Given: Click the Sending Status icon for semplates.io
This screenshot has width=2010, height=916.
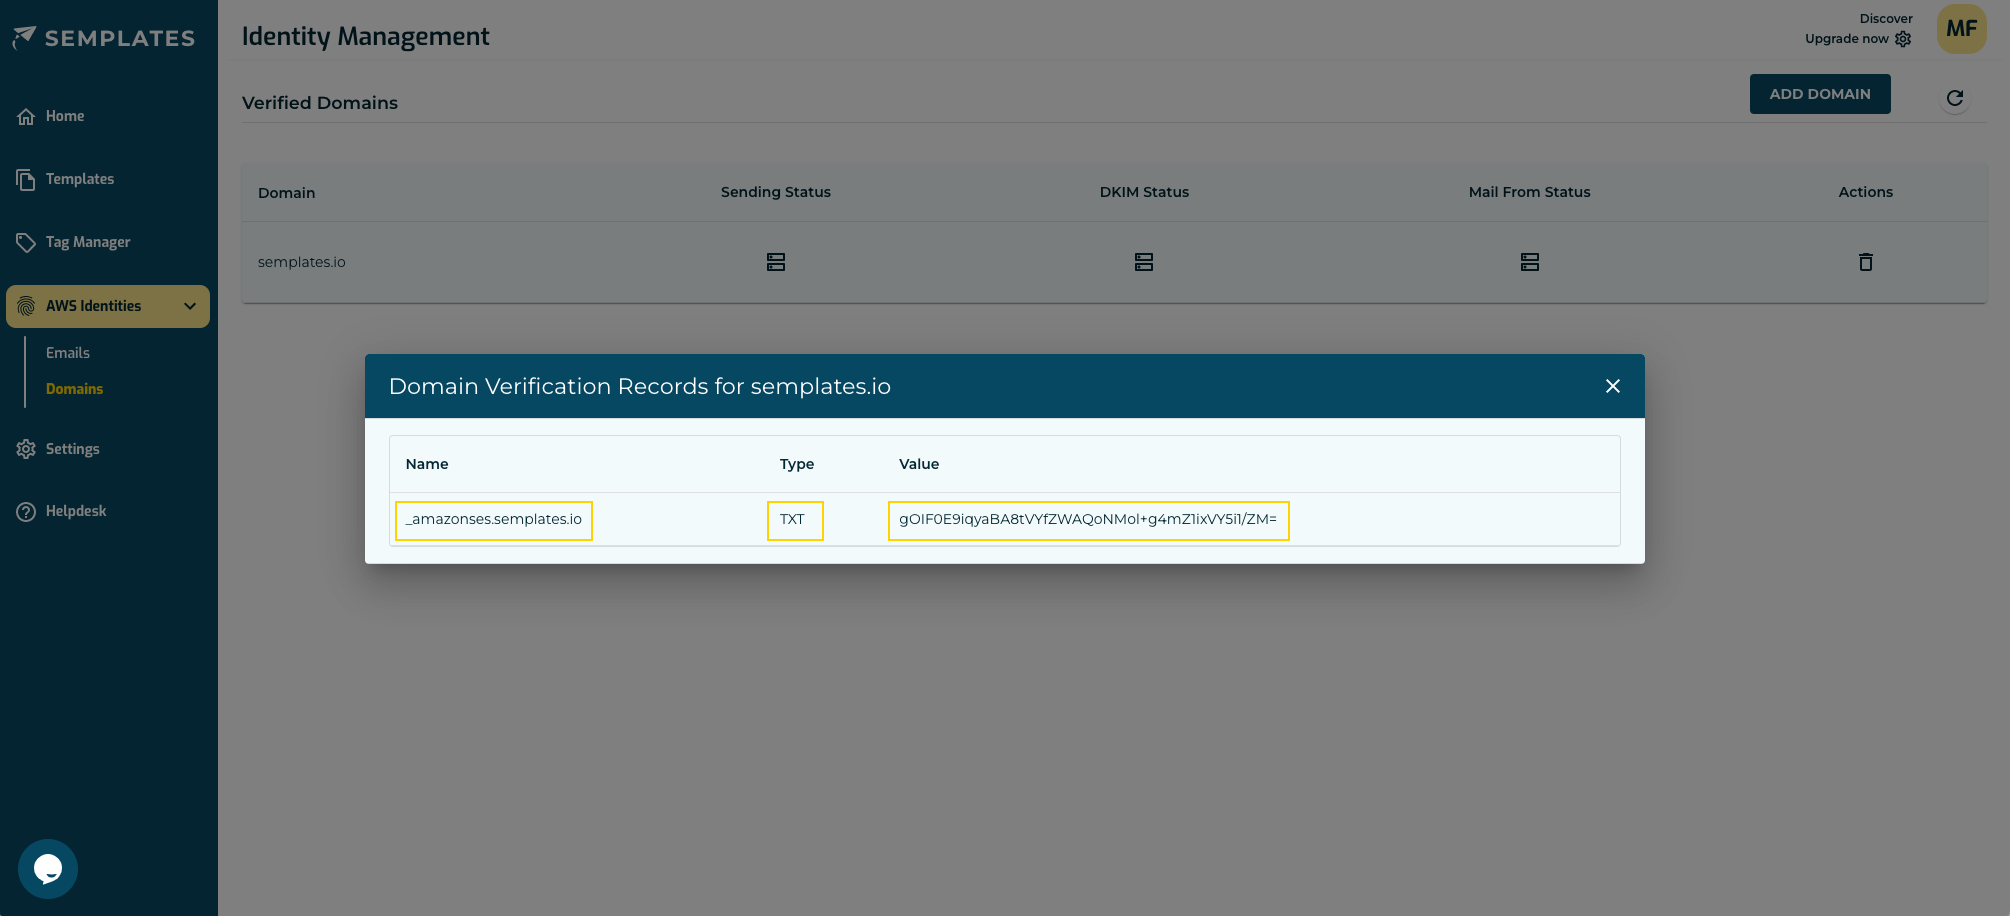Looking at the screenshot, I should (776, 262).
